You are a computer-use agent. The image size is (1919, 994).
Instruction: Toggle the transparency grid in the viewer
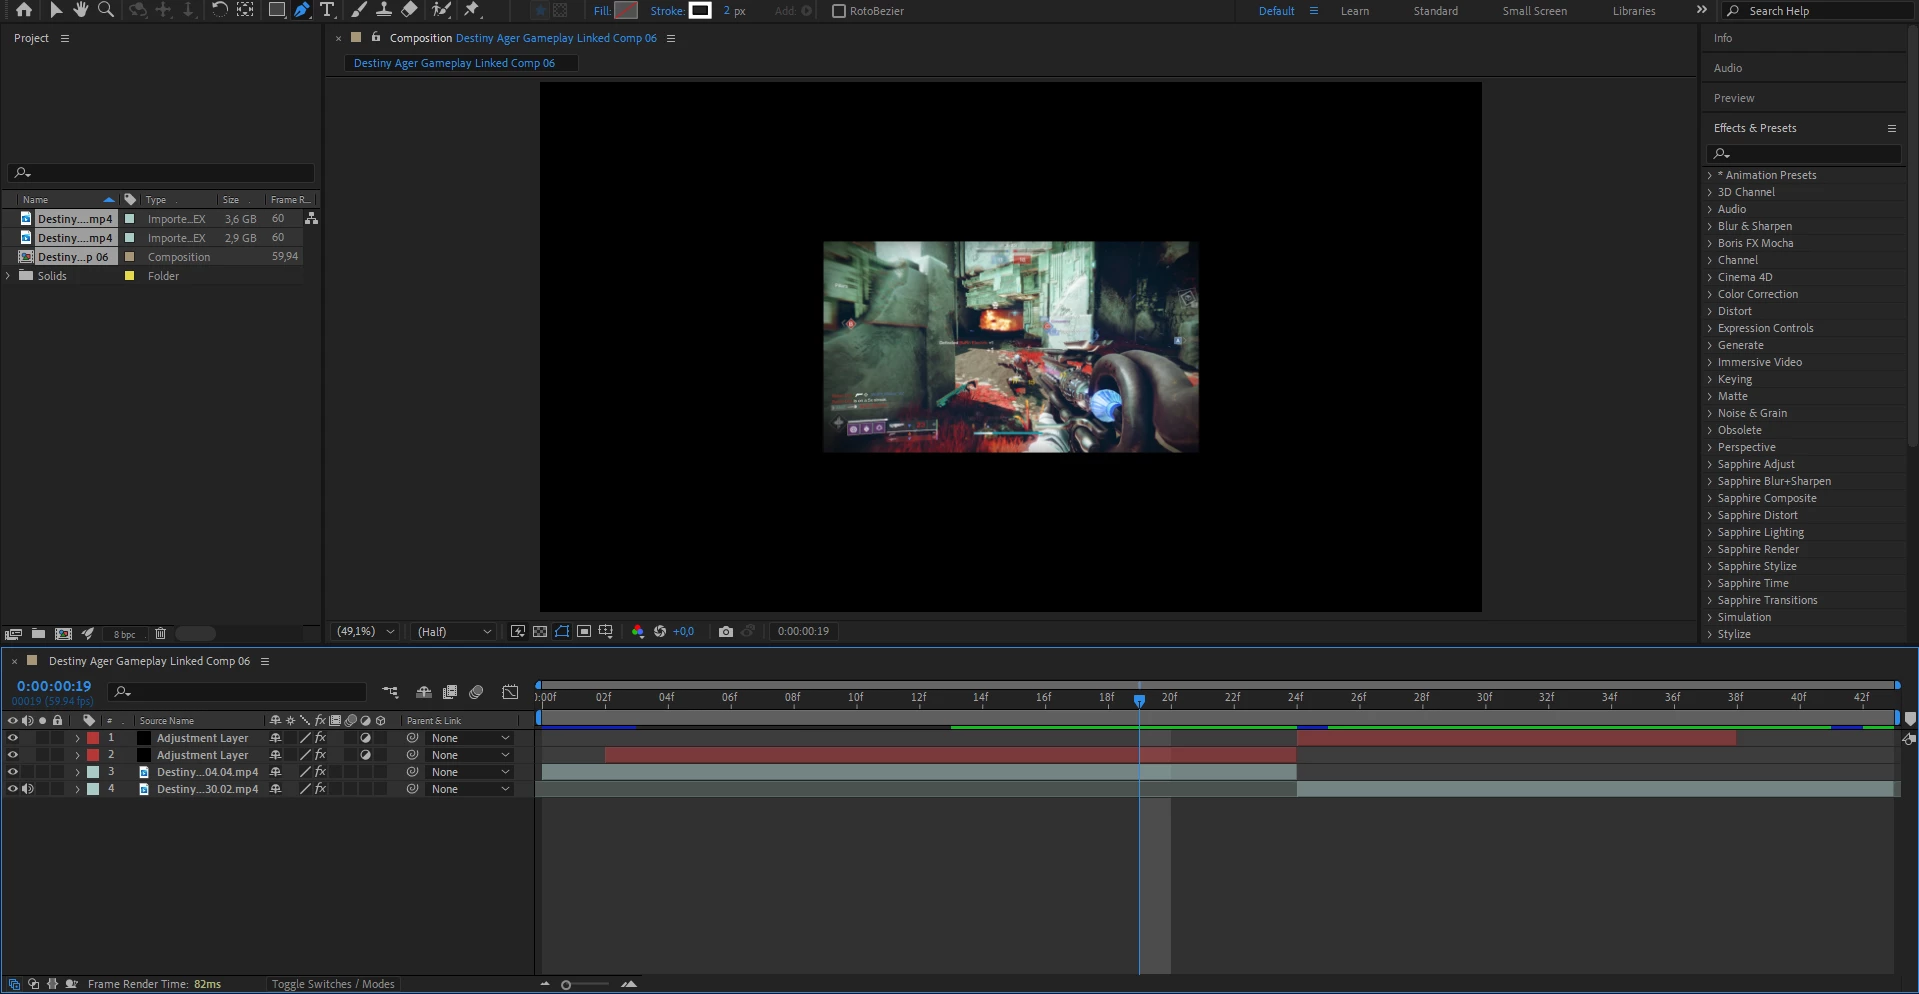[540, 632]
